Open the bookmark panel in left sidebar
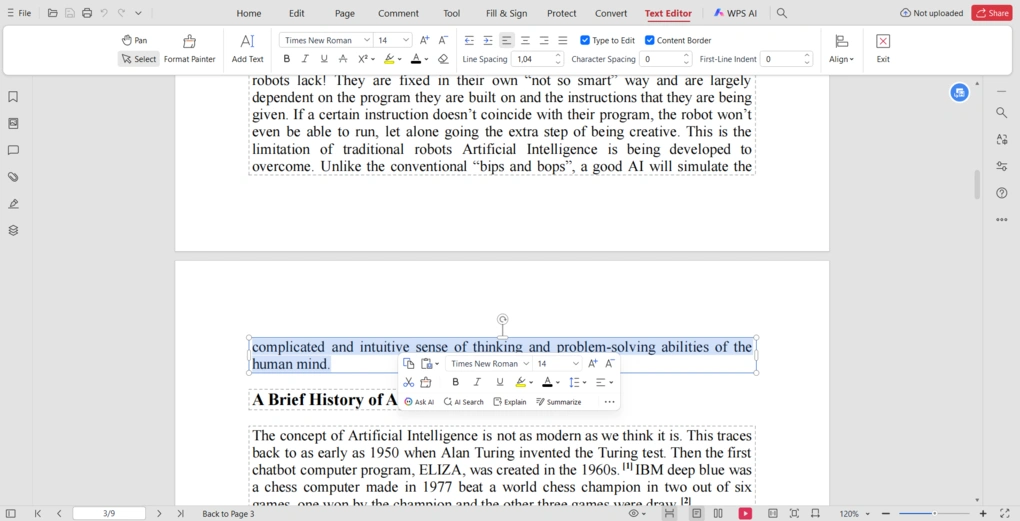1020x521 pixels. coord(13,97)
